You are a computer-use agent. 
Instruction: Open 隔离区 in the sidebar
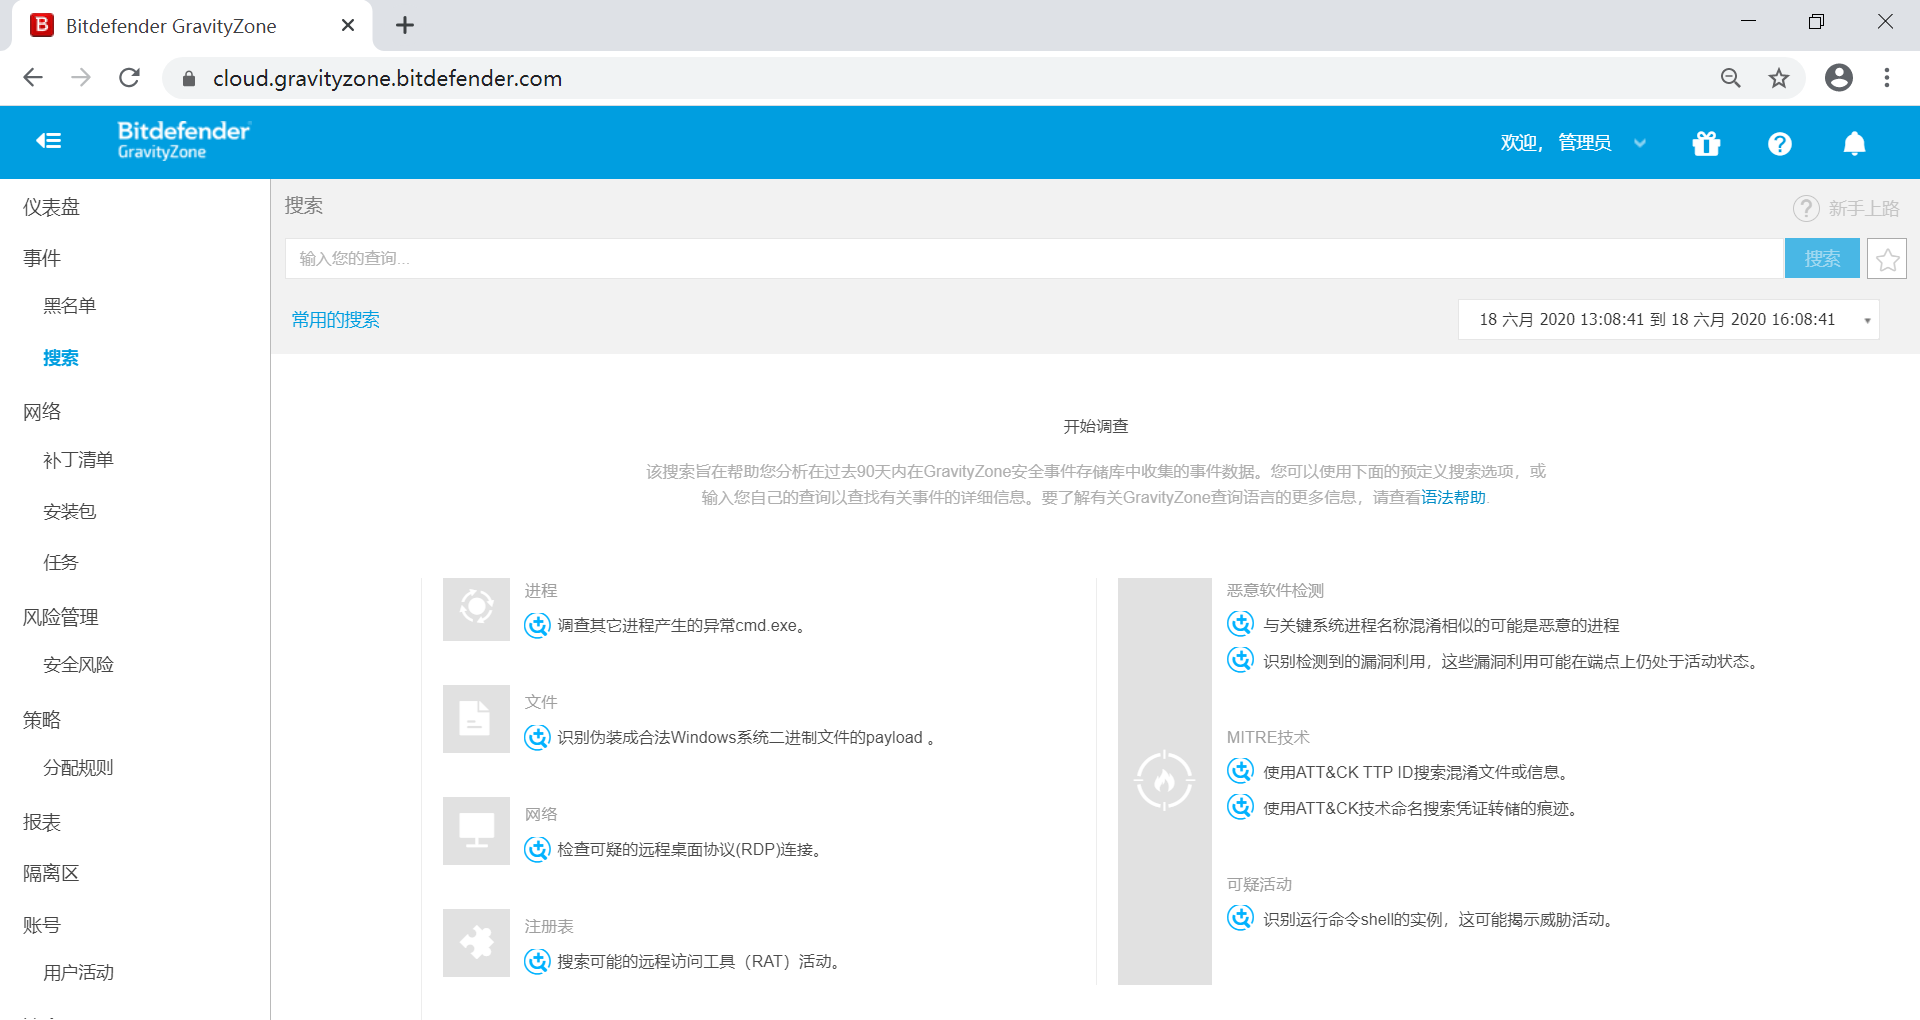coord(52,873)
